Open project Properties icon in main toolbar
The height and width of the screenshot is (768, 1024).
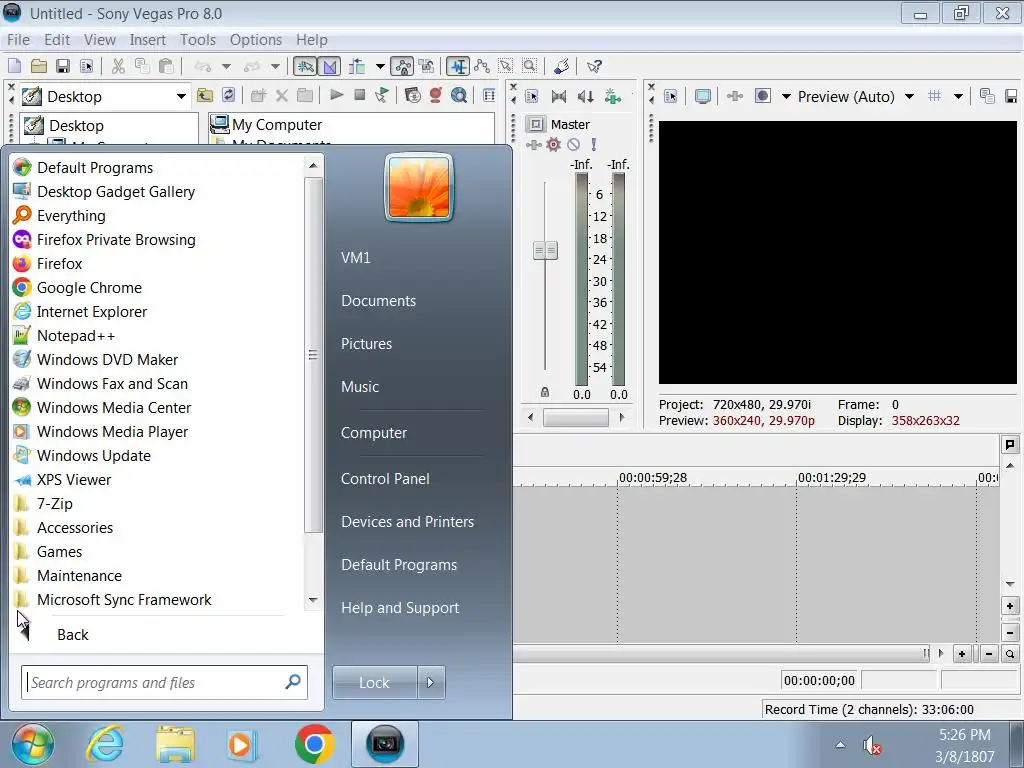tap(86, 66)
